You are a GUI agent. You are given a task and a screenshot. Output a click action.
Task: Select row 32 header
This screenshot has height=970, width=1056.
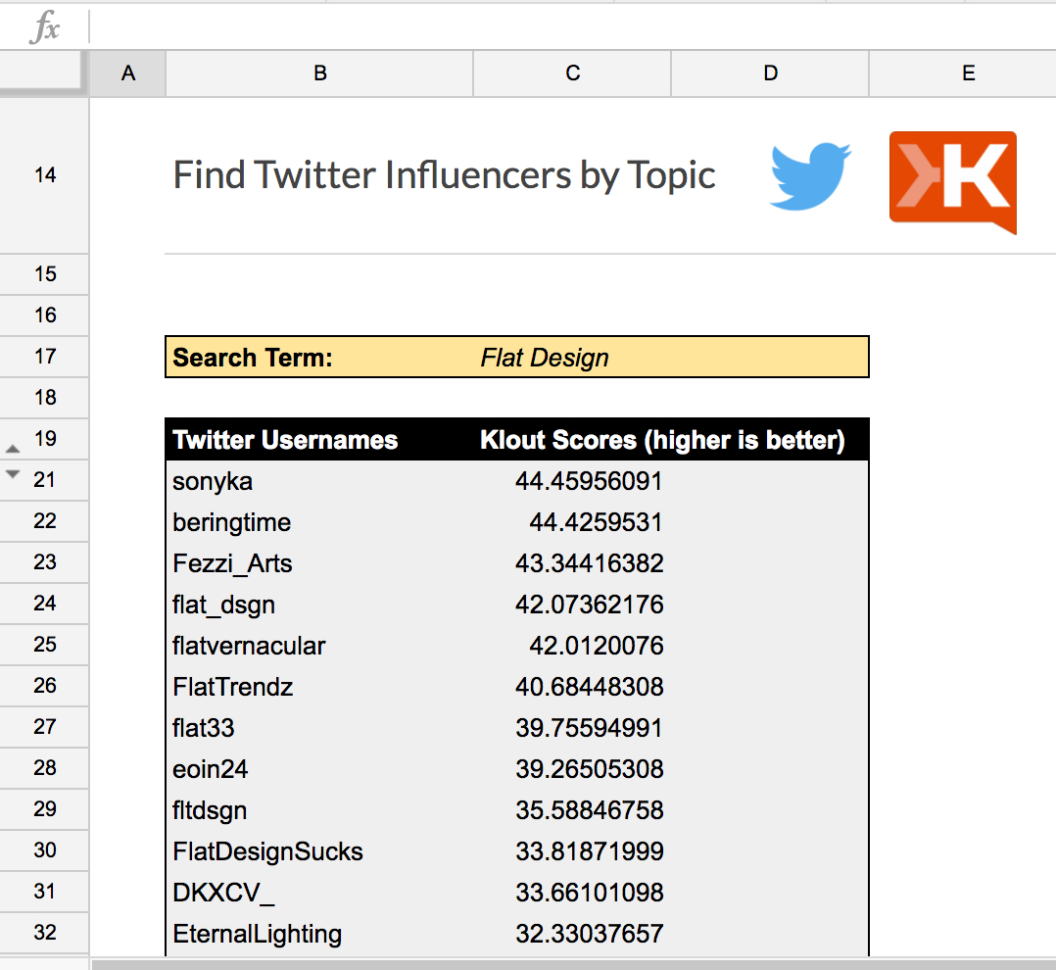click(x=45, y=932)
